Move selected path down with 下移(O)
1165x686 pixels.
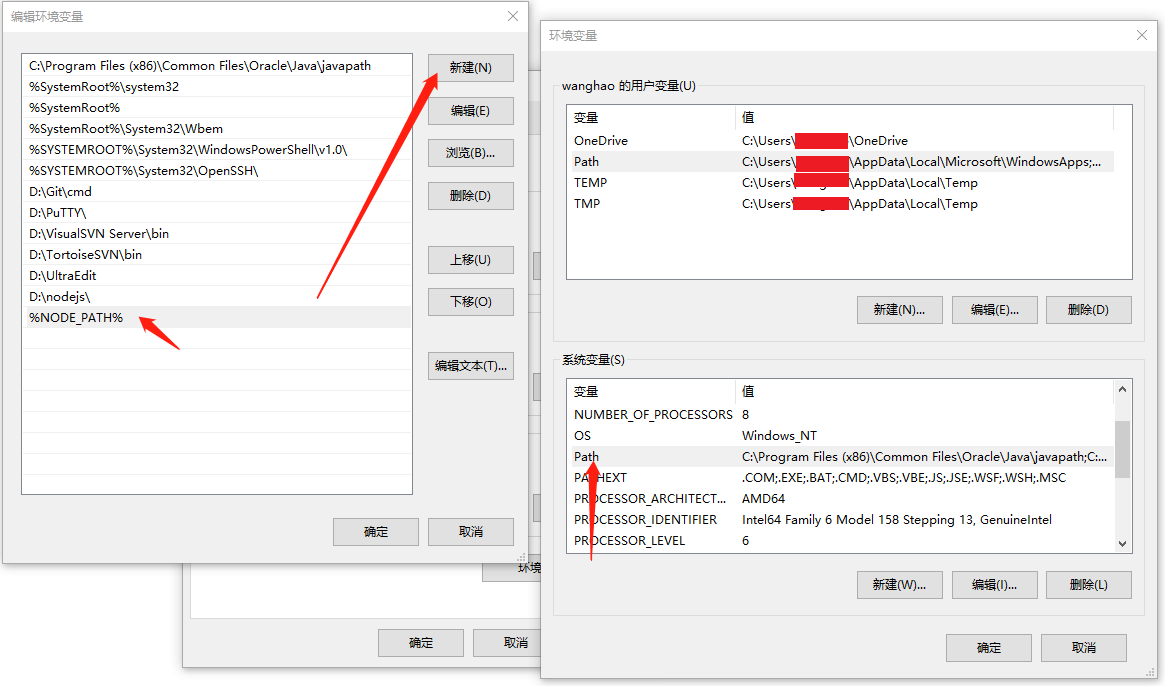[470, 301]
